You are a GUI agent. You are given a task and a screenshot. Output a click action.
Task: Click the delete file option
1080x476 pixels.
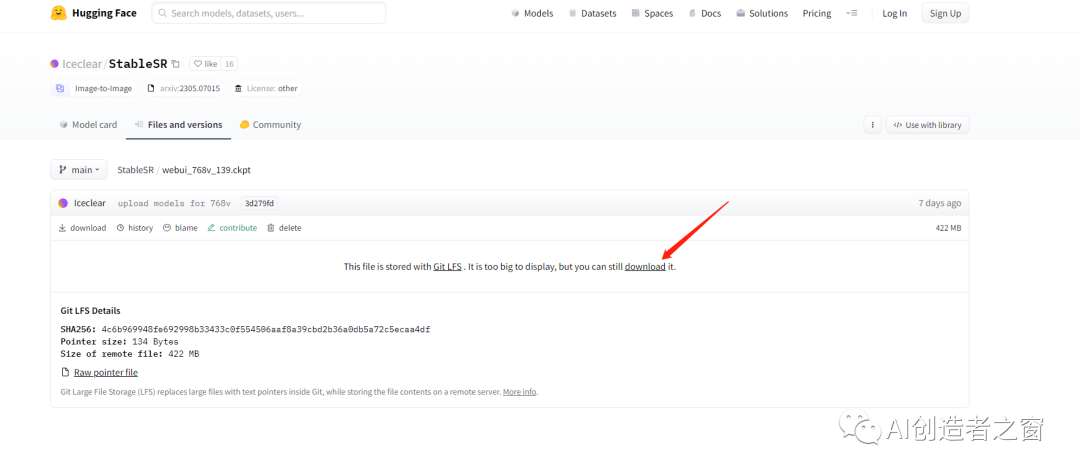click(284, 228)
